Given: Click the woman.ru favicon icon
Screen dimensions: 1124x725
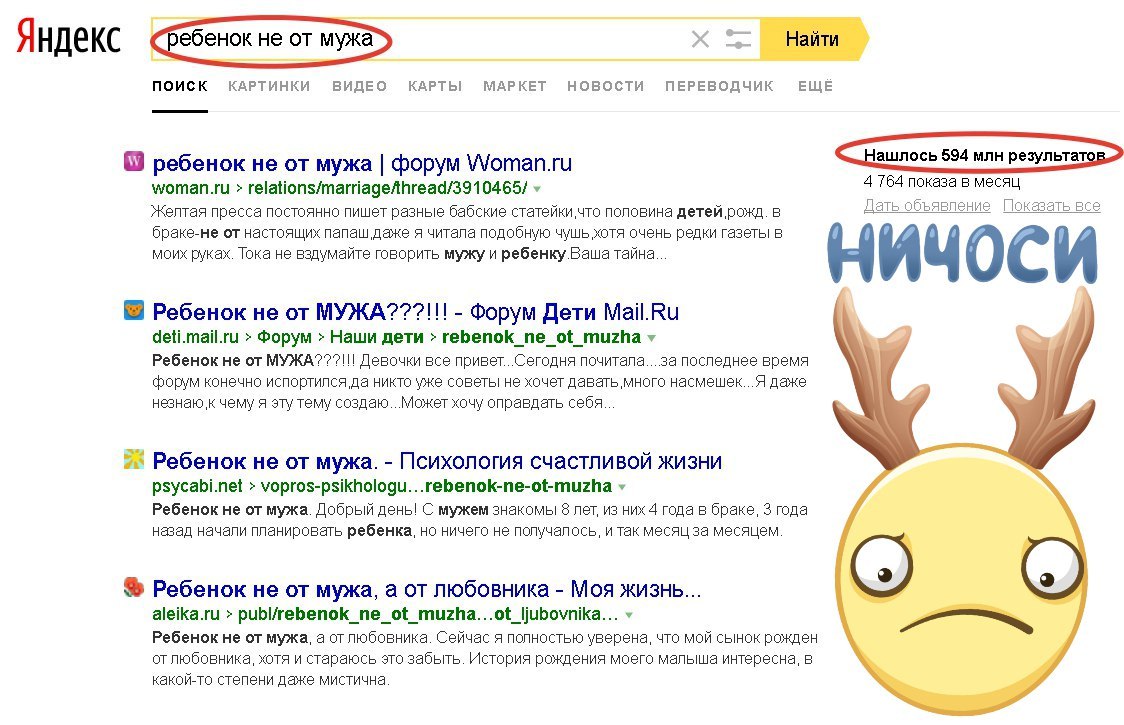Looking at the screenshot, I should (x=134, y=161).
